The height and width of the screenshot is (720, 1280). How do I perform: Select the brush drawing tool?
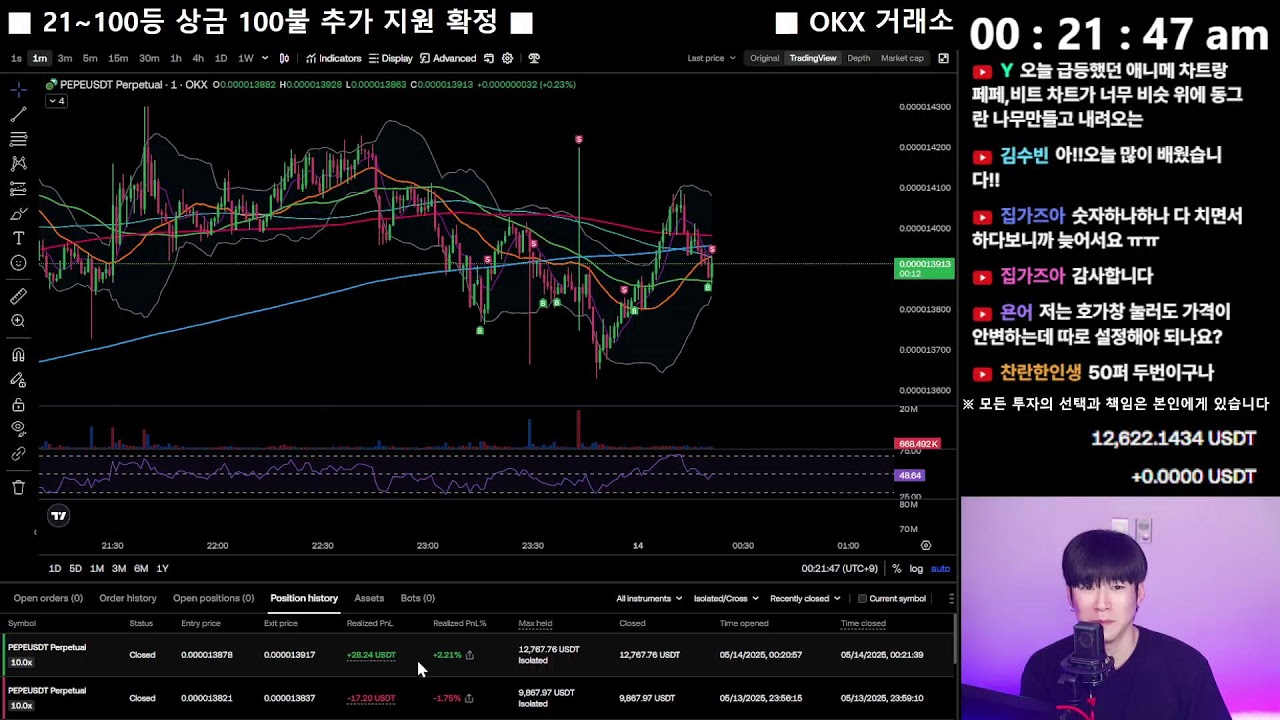(x=18, y=213)
